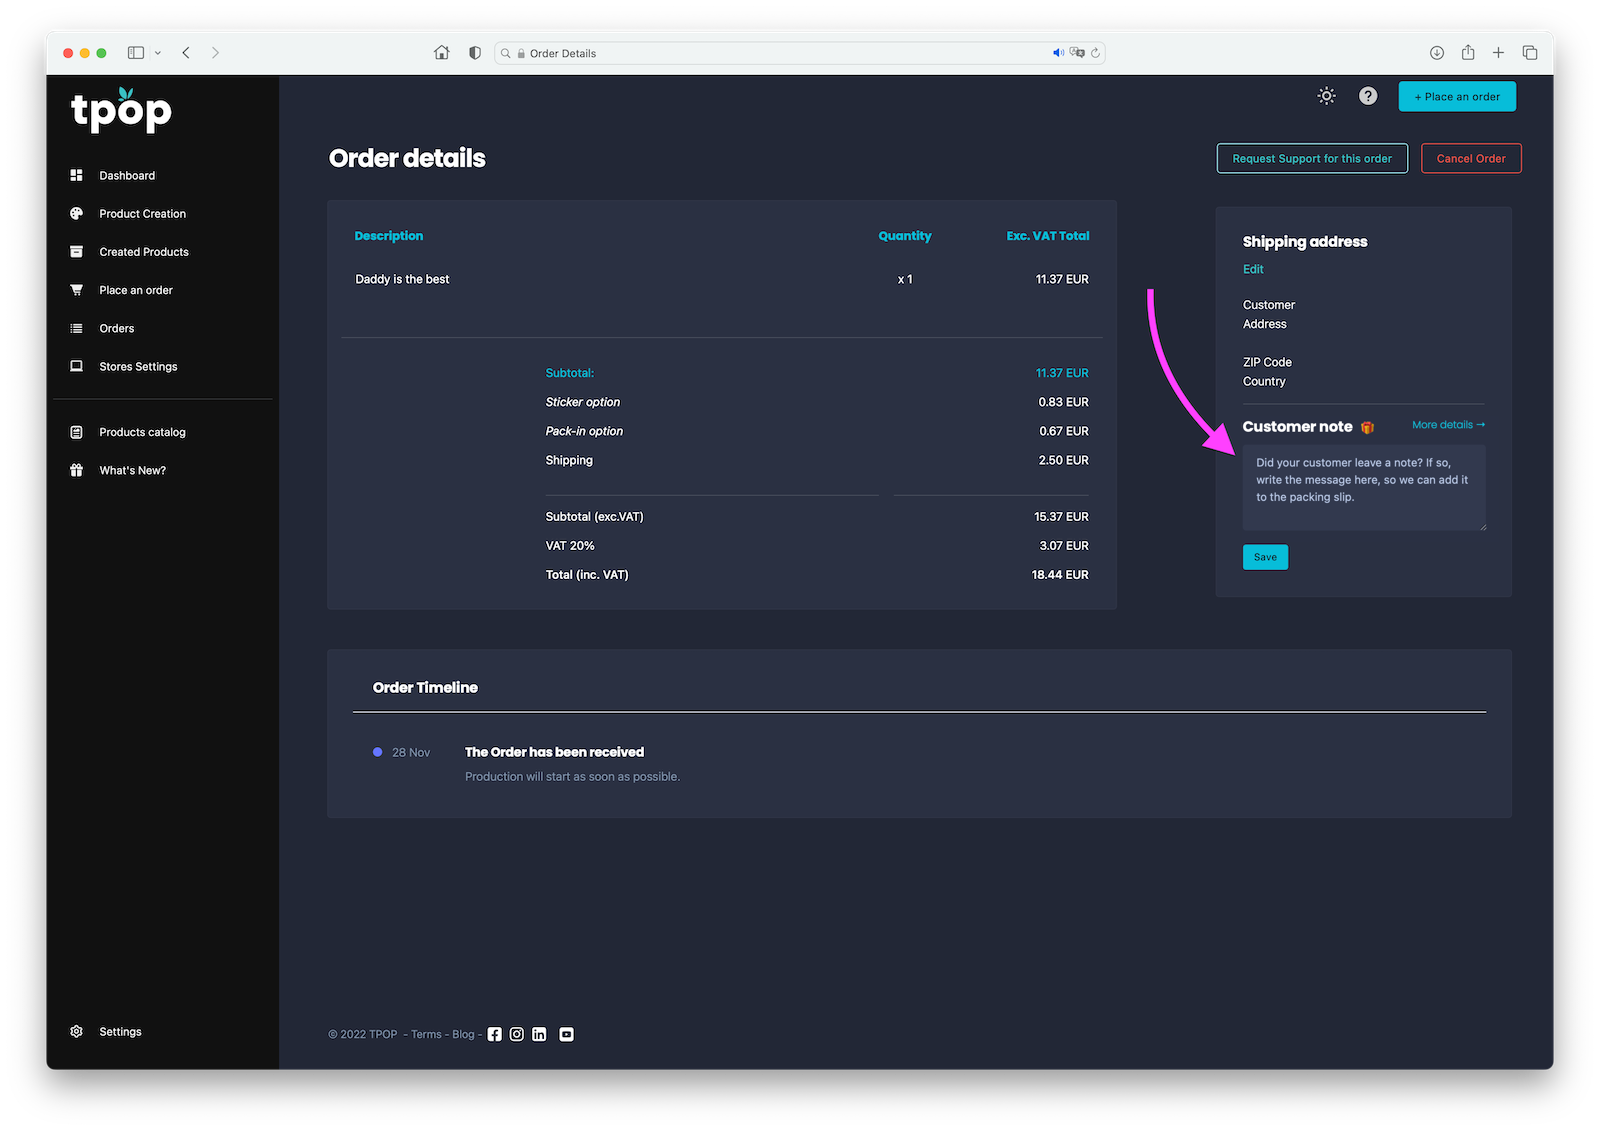The height and width of the screenshot is (1131, 1600).
Task: Click the customer note text area
Action: tap(1363, 488)
